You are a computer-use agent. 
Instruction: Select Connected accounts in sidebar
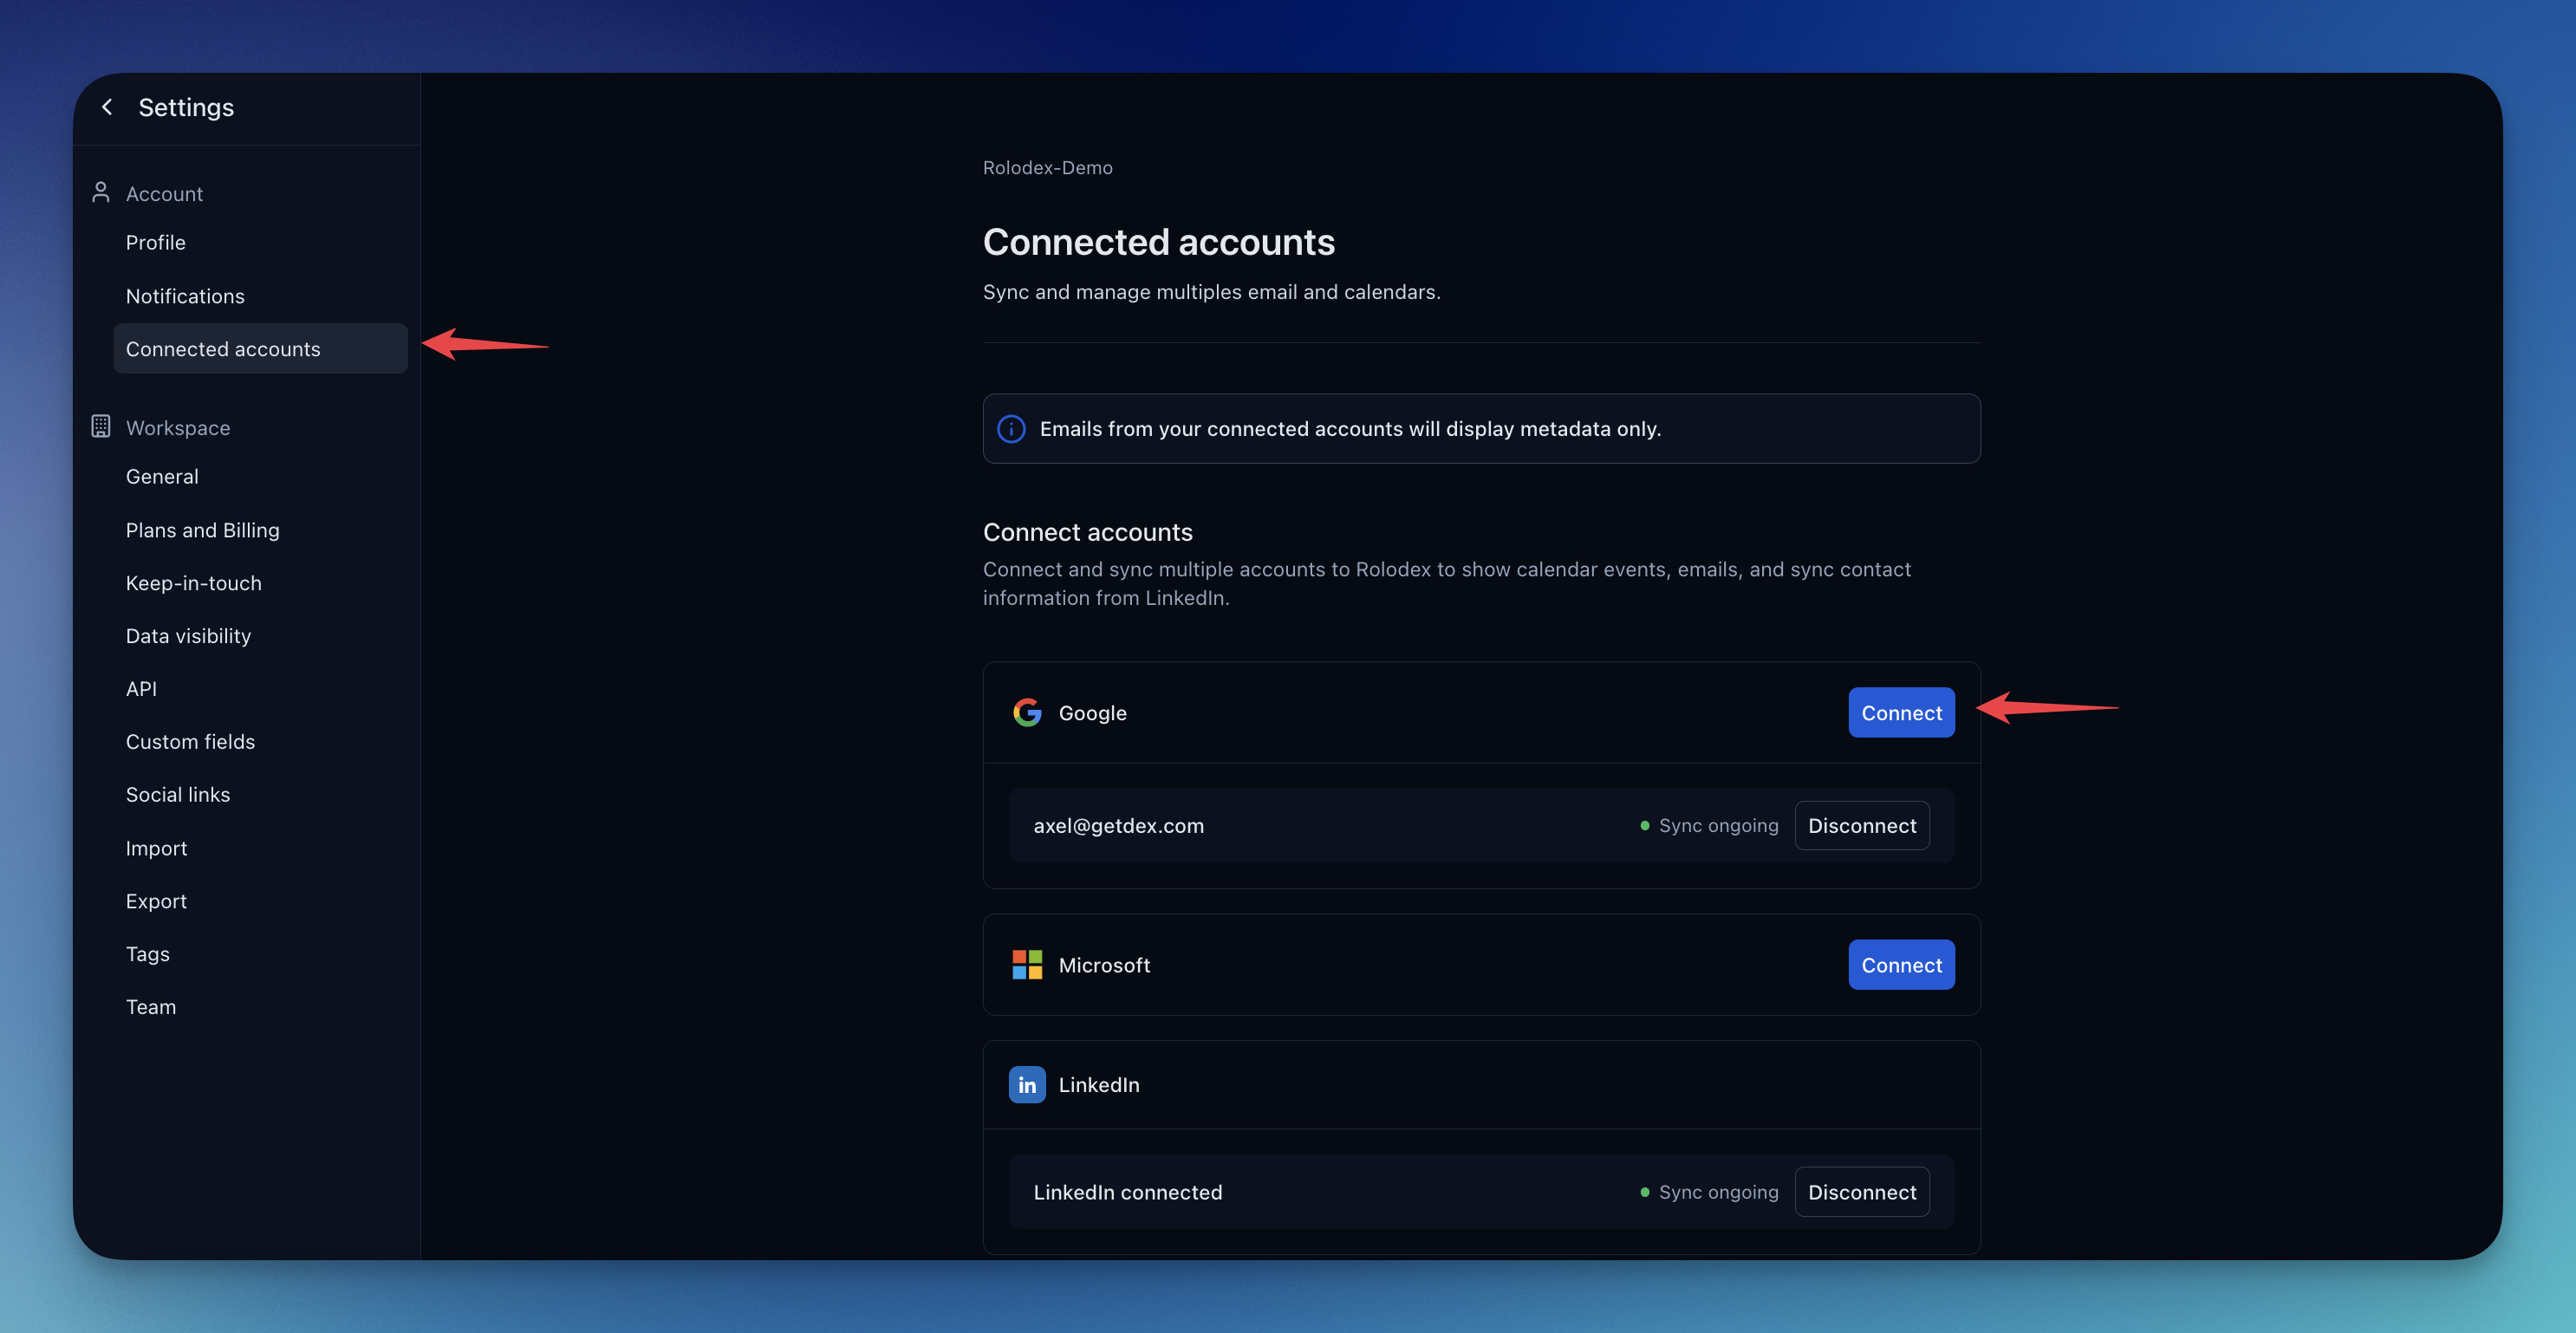tap(223, 349)
